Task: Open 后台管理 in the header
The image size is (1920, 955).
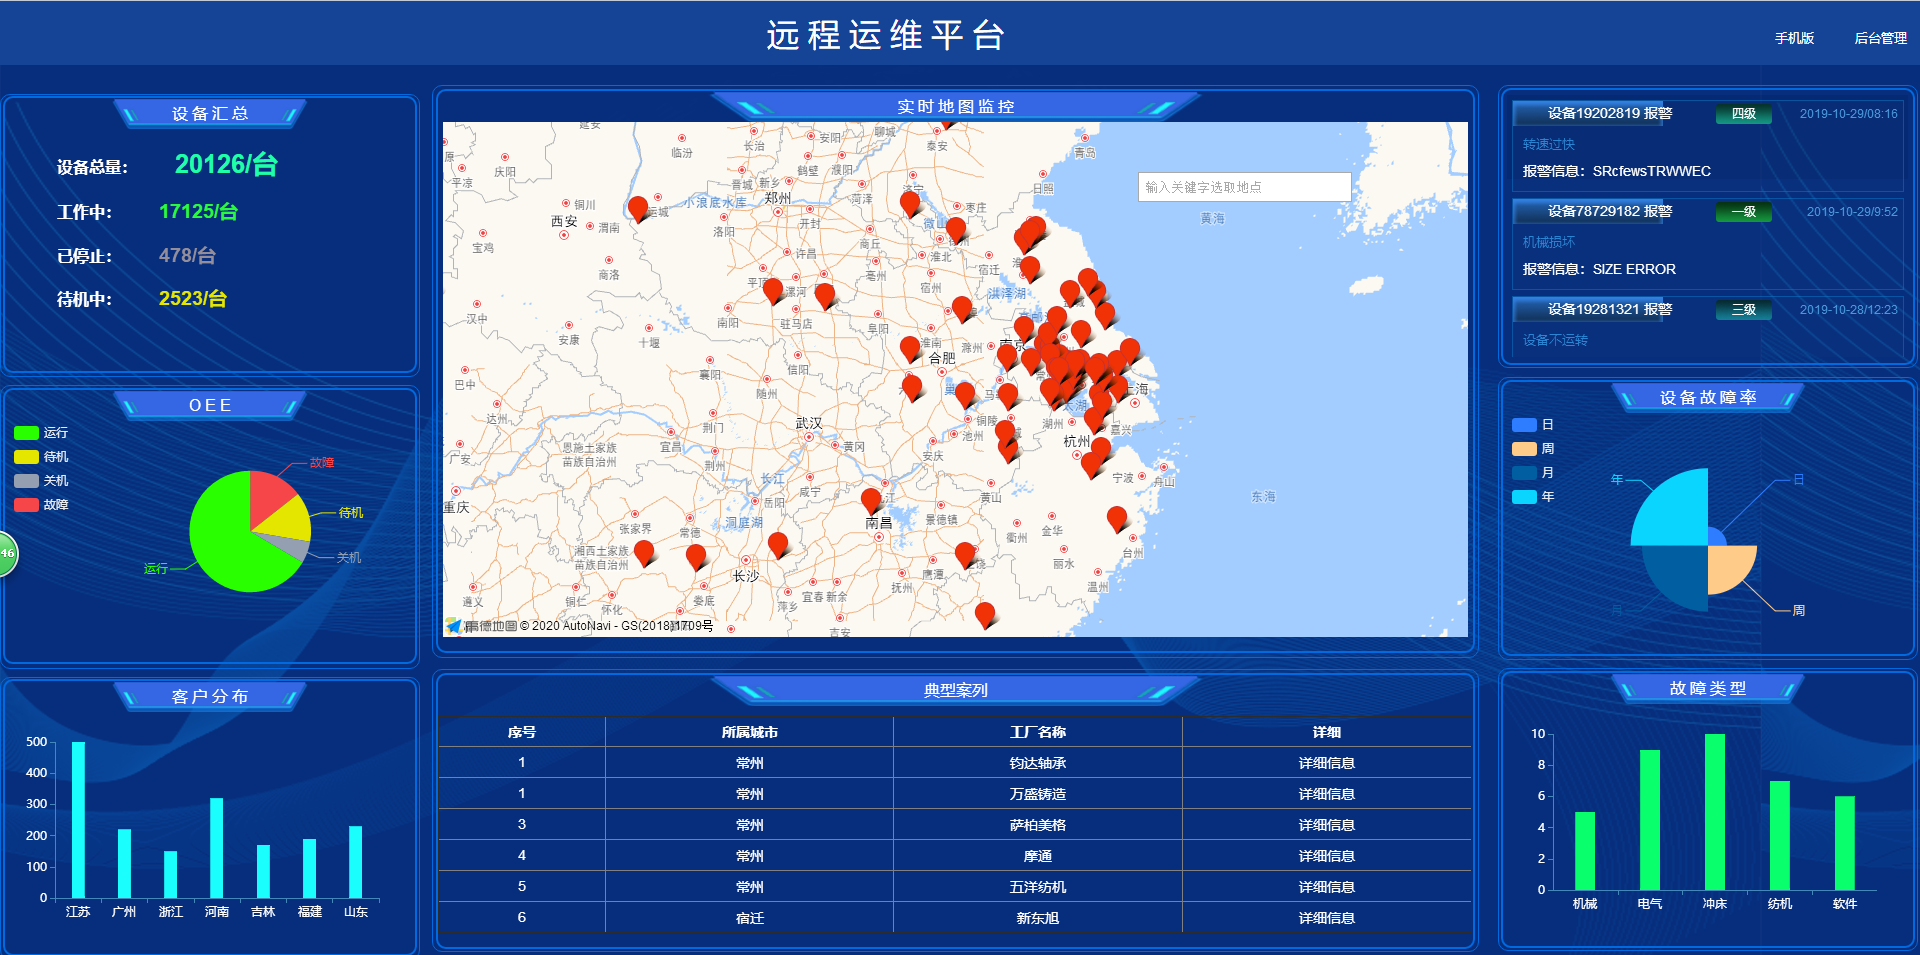Action: pyautogui.click(x=1880, y=38)
